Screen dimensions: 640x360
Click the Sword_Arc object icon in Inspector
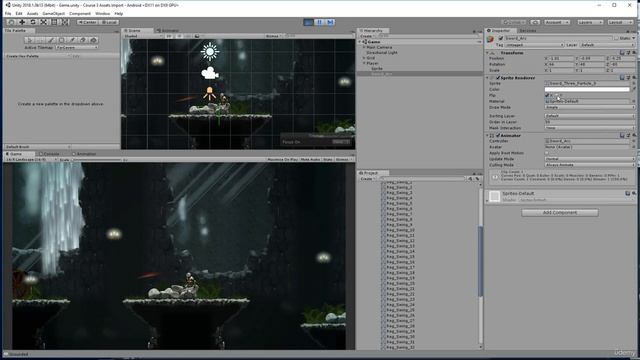[490, 39]
